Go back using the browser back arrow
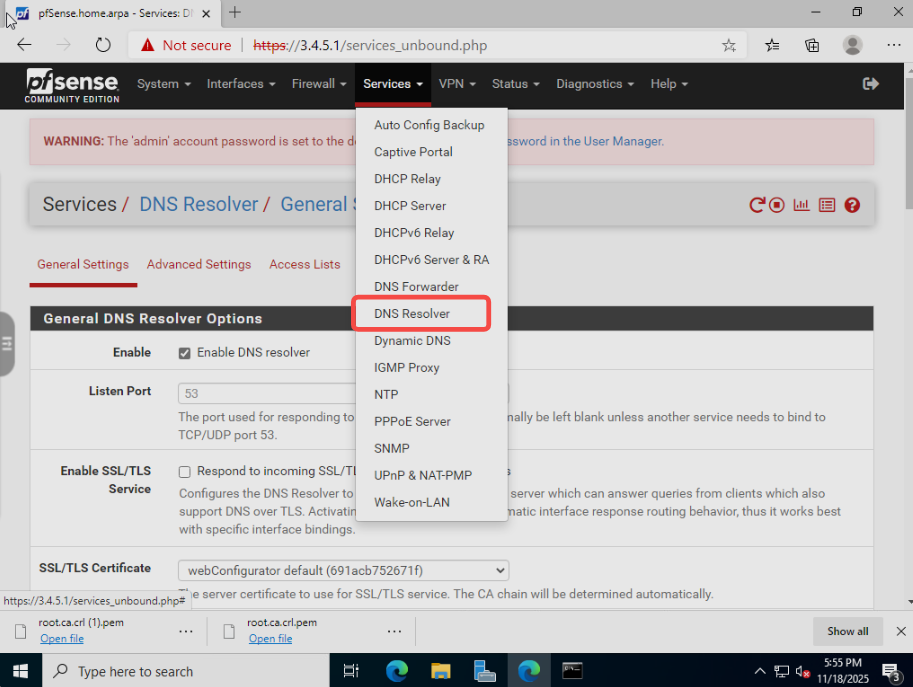Viewport: 913px width, 687px height. [x=24, y=45]
